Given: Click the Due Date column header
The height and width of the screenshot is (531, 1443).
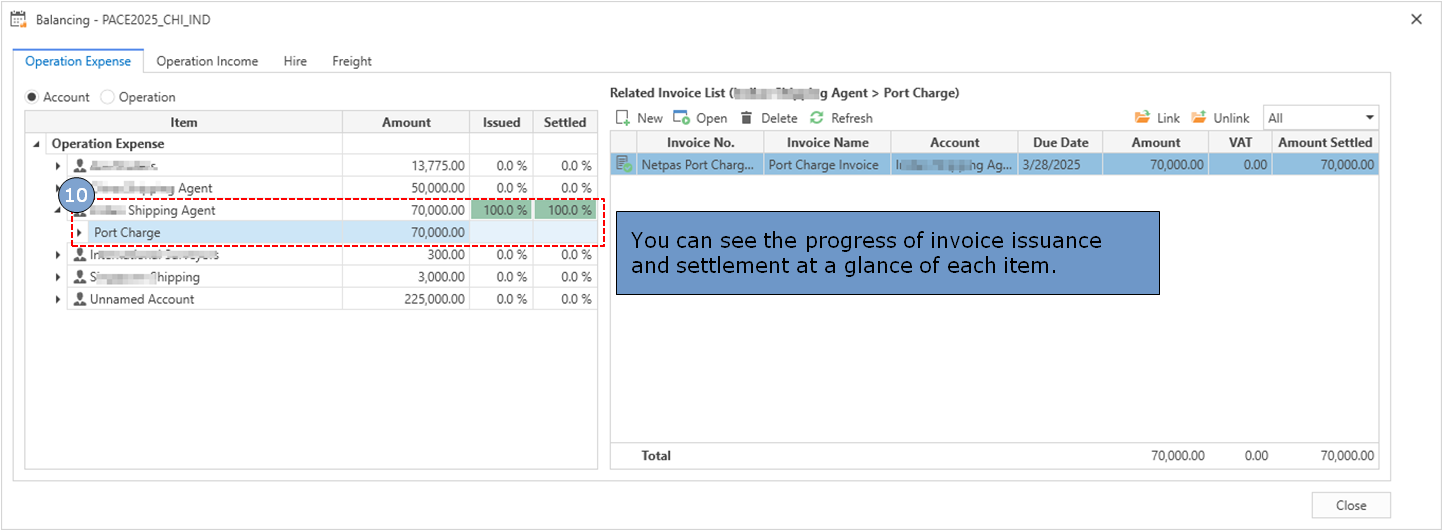Looking at the screenshot, I should click(x=1060, y=143).
